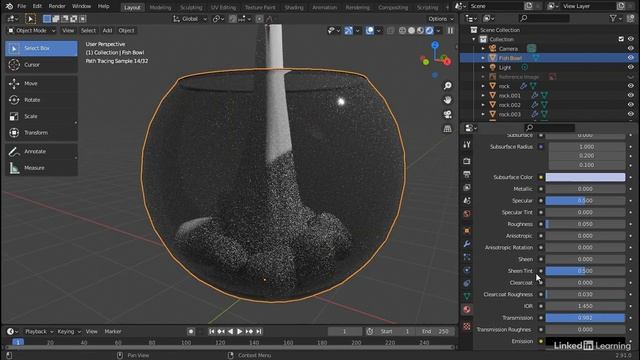The image size is (640, 360).
Task: Toggle Collection exclude checkbox
Action: 621,39
